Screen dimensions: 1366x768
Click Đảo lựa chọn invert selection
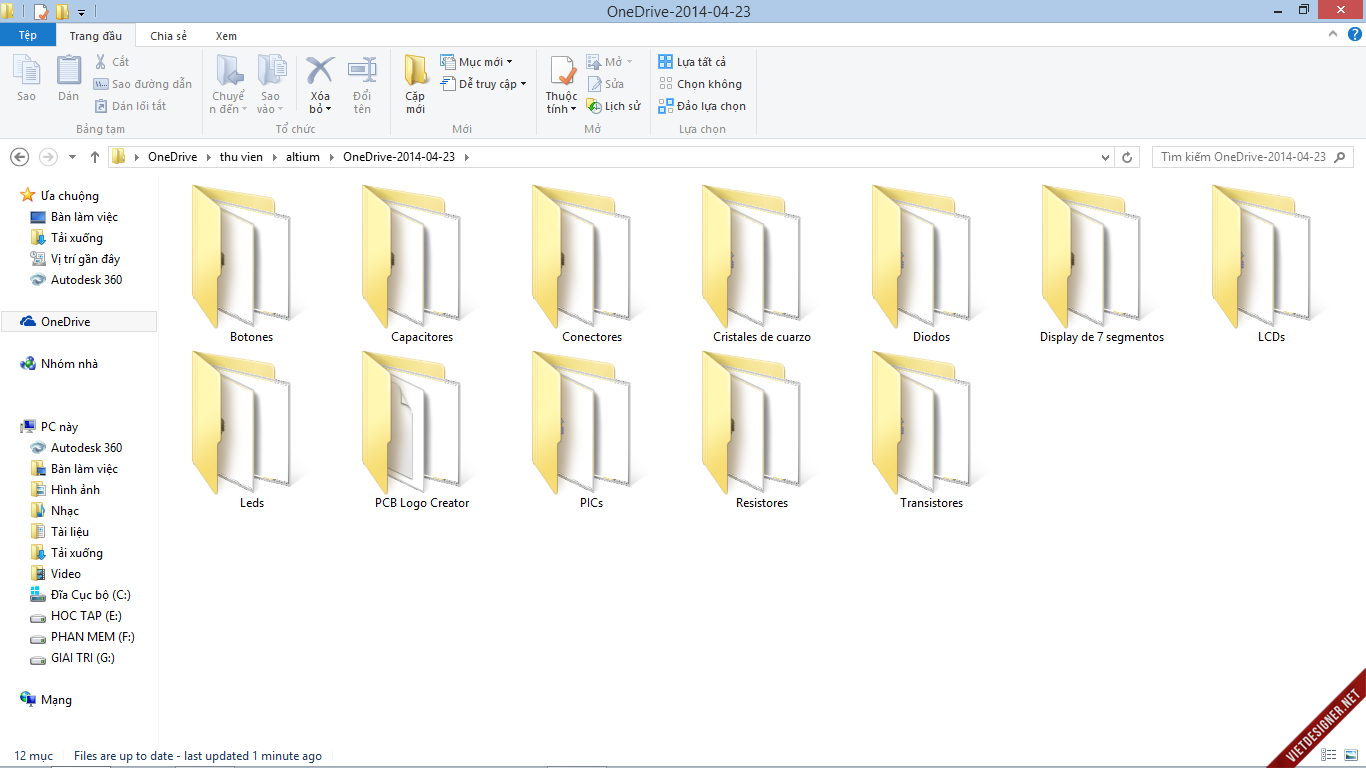coord(702,106)
